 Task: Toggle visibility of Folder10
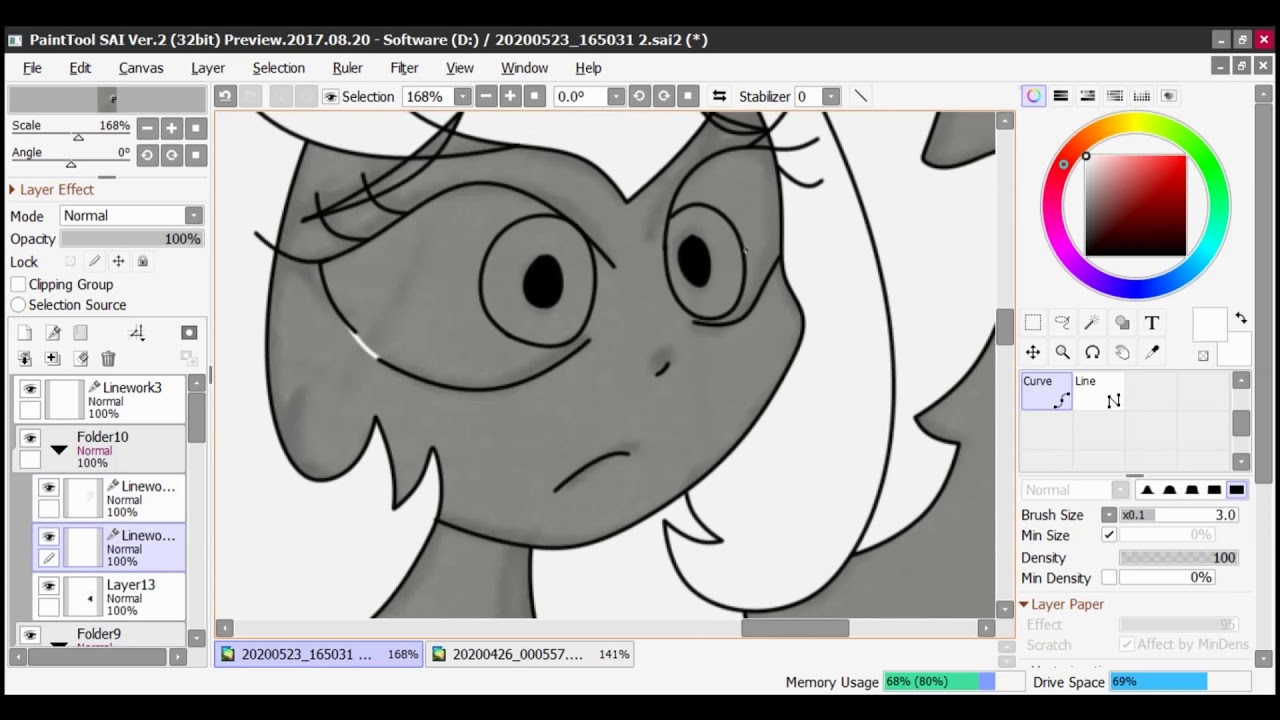pos(30,438)
